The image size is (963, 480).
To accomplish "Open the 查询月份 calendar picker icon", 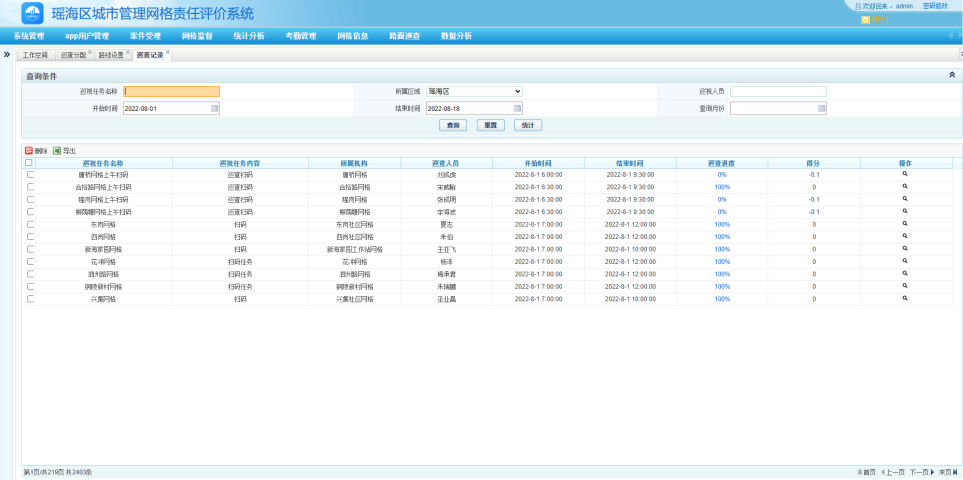I will point(821,108).
